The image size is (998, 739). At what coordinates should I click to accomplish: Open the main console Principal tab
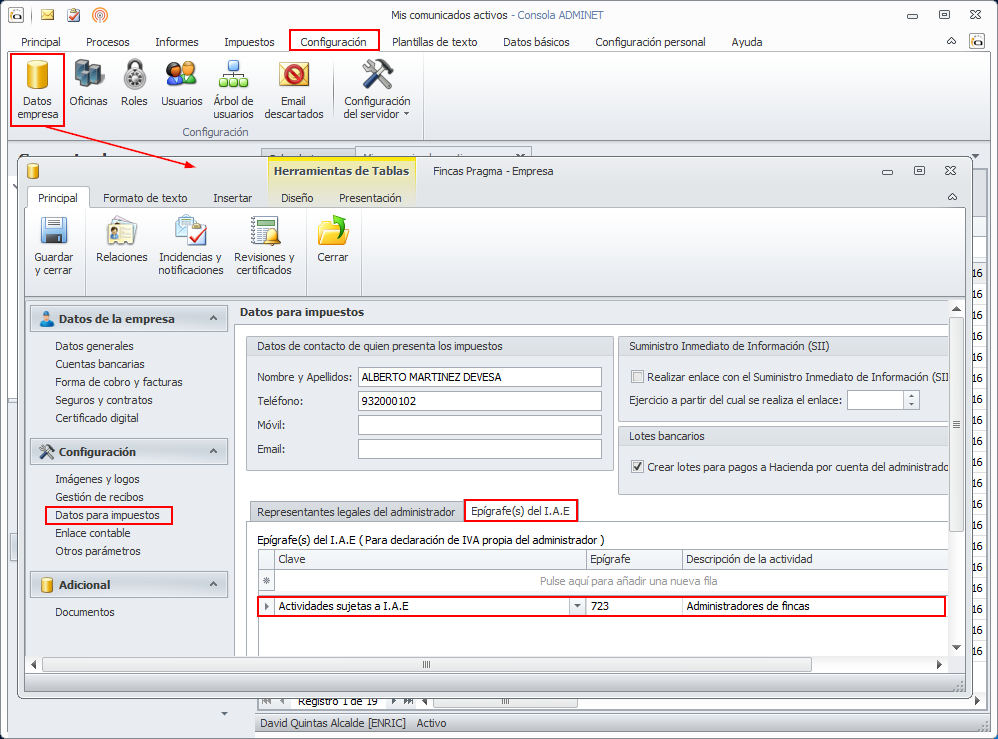41,42
